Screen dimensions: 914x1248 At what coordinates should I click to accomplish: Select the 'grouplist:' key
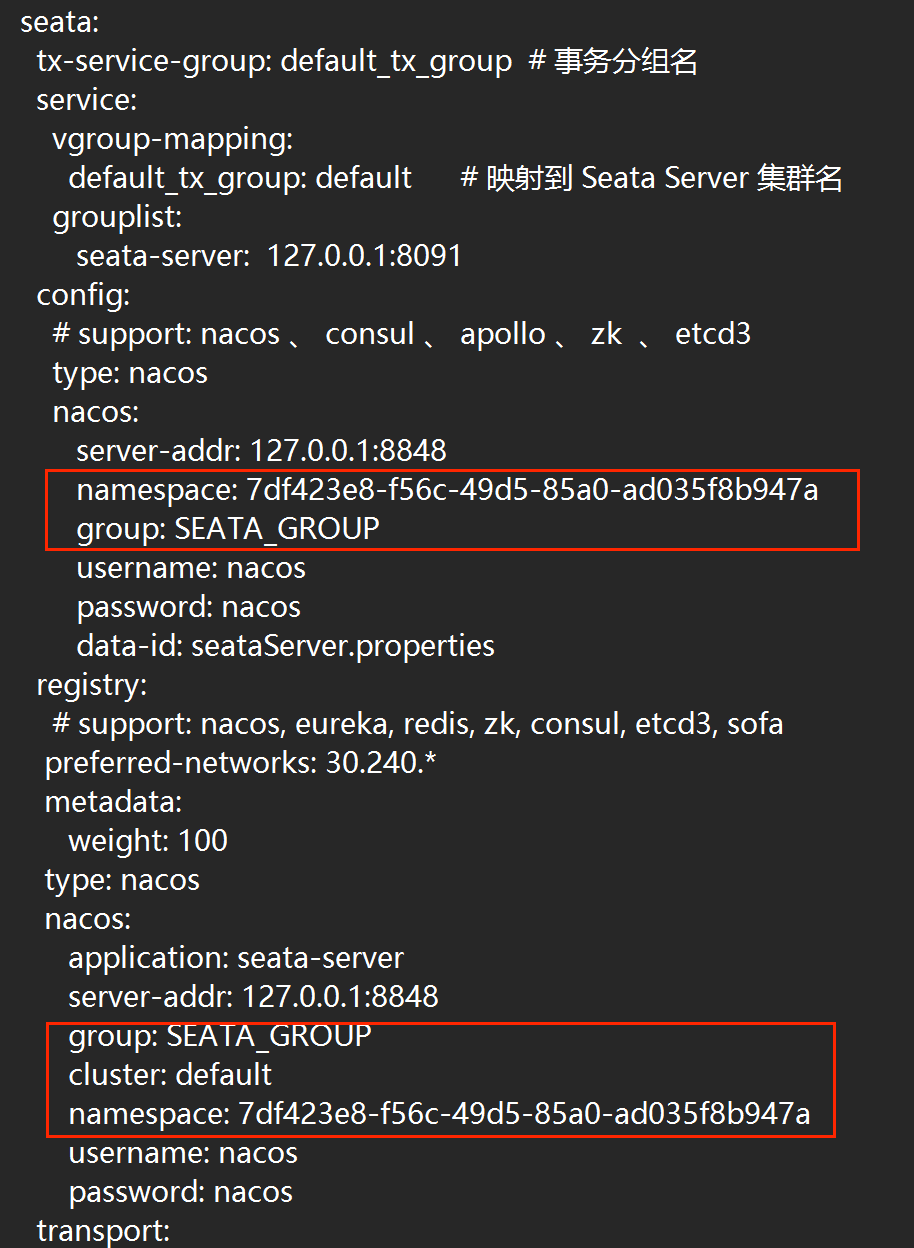click(x=117, y=217)
